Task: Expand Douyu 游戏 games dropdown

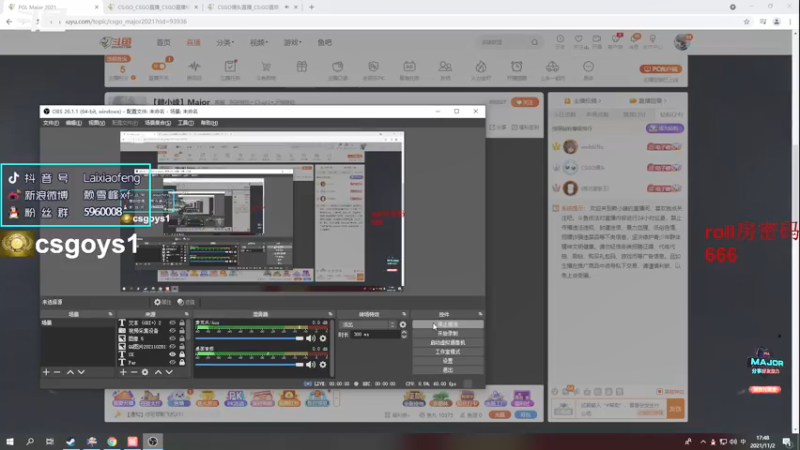Action: pyautogui.click(x=293, y=42)
